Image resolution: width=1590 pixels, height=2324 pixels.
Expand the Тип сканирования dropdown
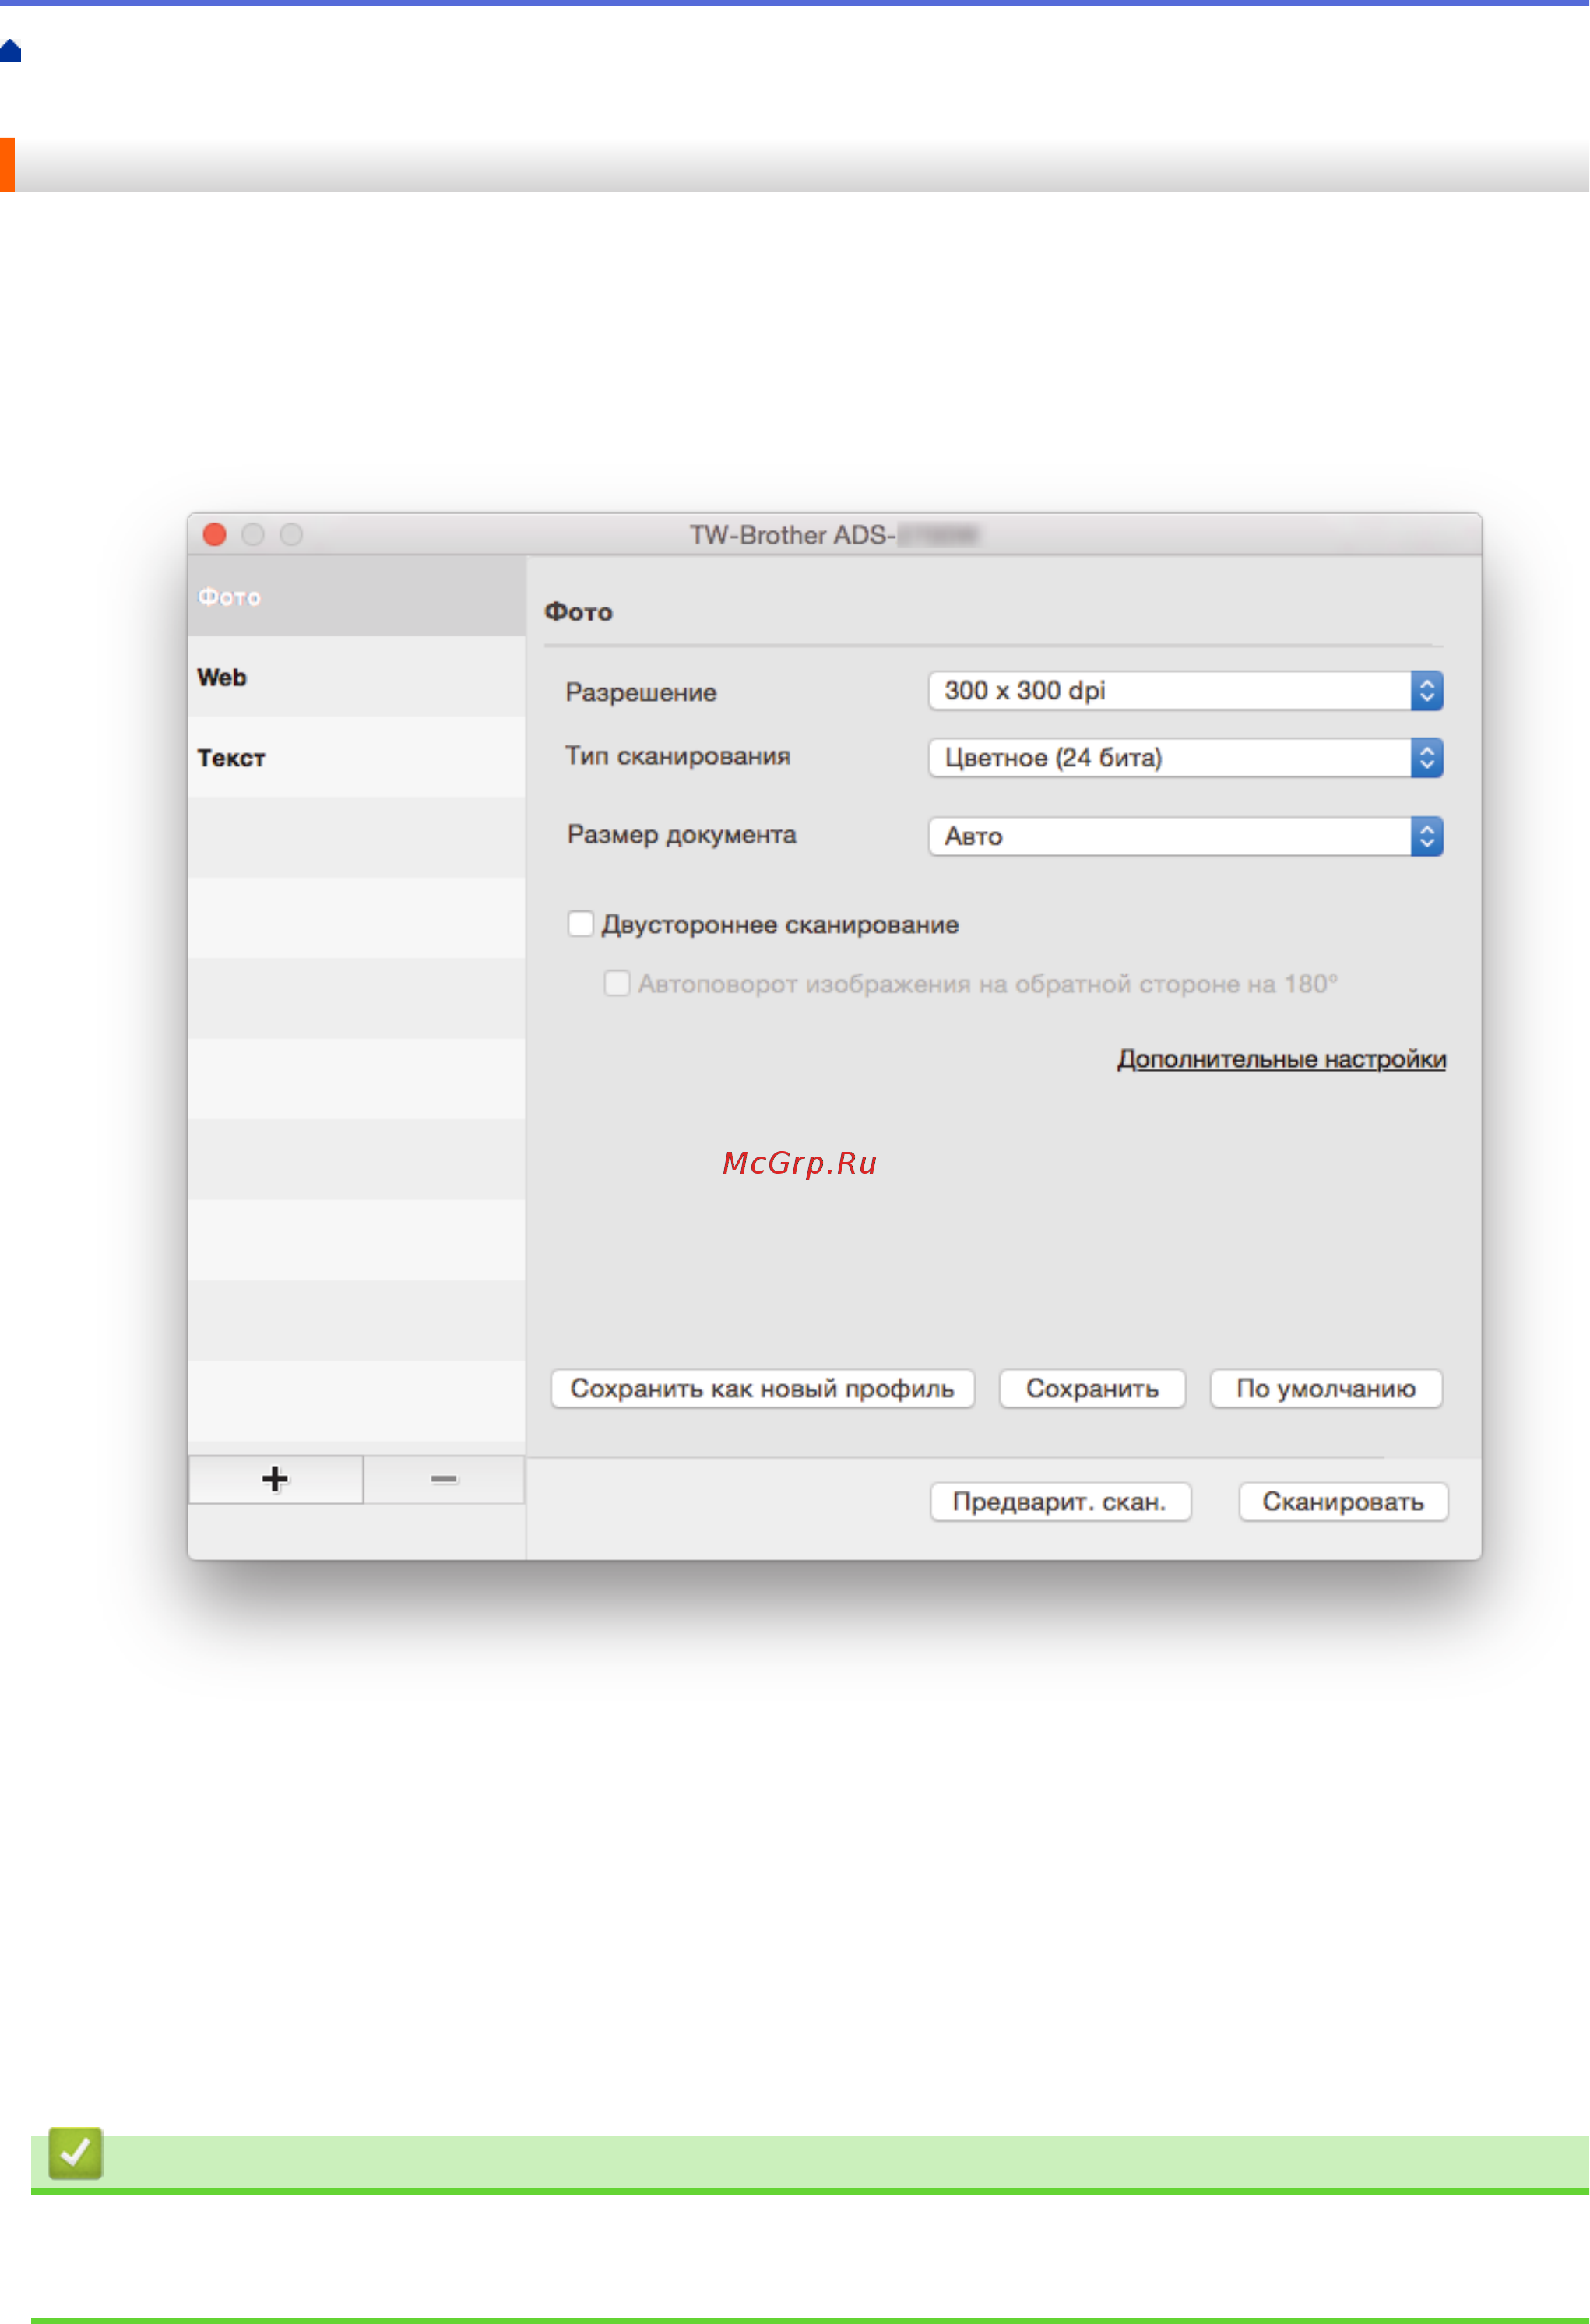[1185, 758]
